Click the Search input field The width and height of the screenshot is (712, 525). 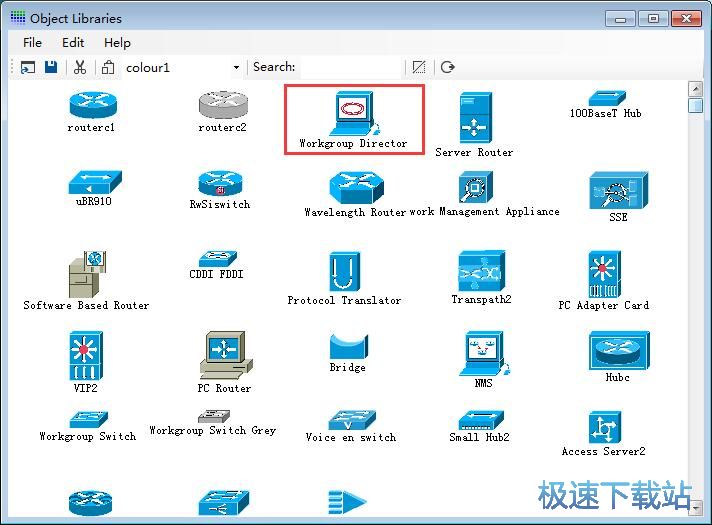(350, 67)
